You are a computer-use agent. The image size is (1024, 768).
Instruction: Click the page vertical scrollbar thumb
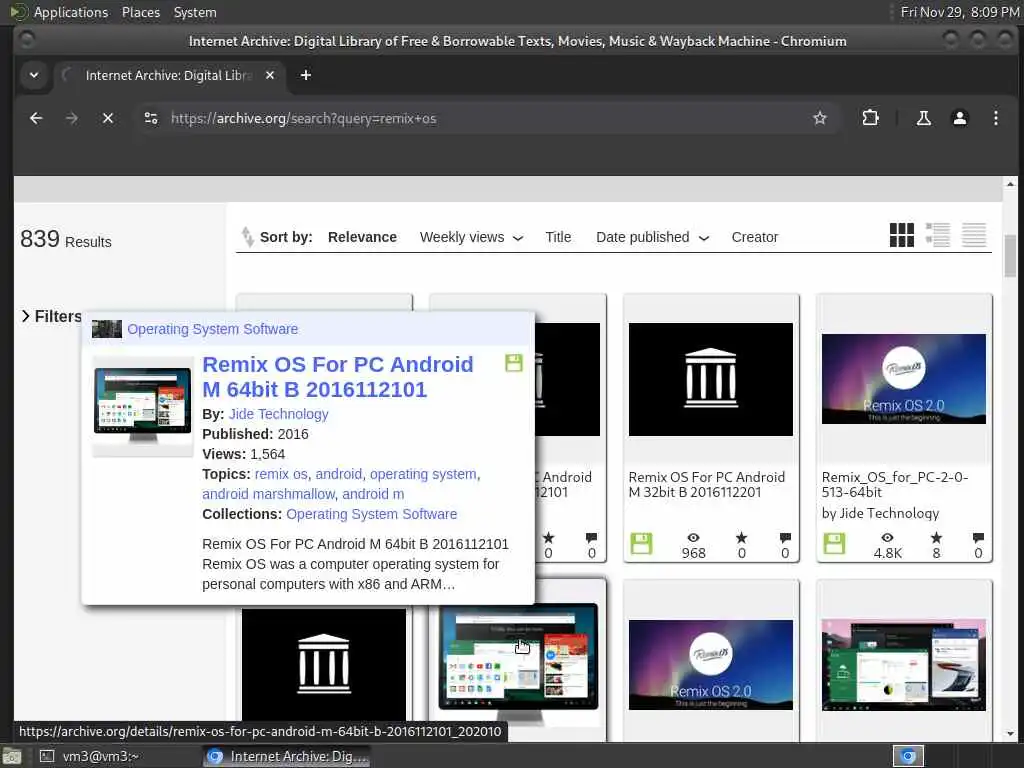click(x=1010, y=255)
